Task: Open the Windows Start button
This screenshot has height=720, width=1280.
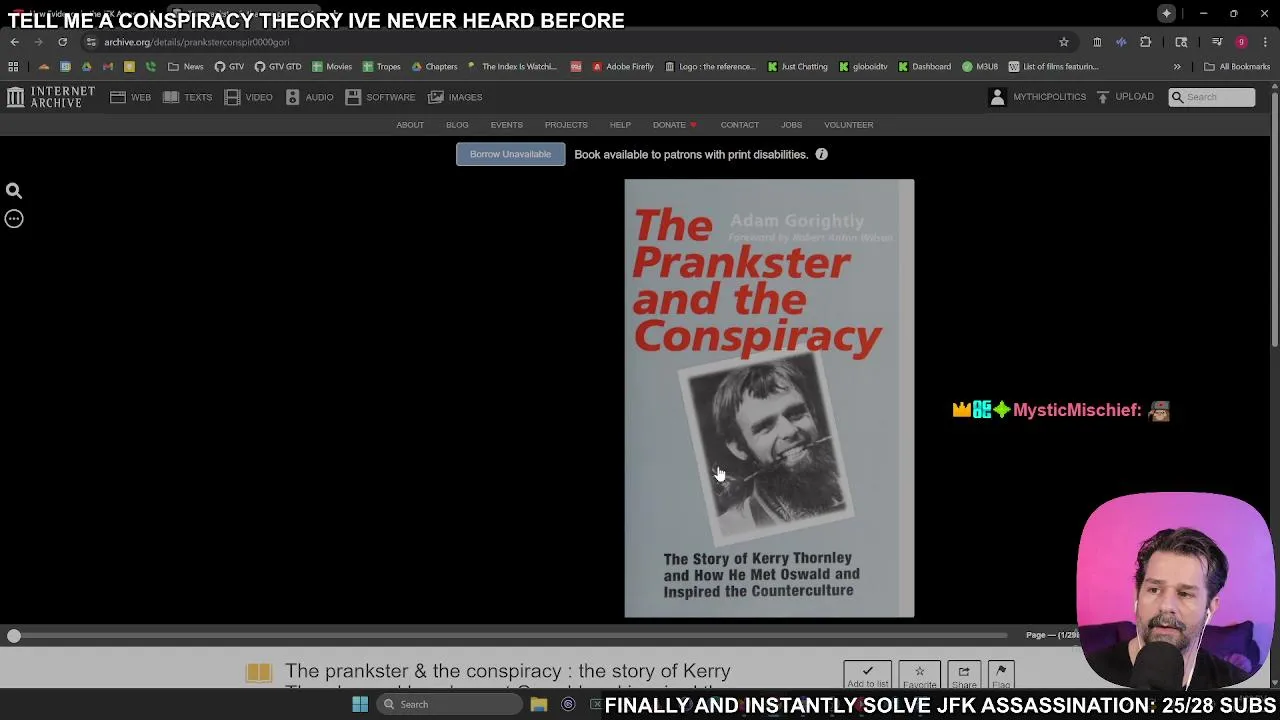Action: (x=360, y=704)
